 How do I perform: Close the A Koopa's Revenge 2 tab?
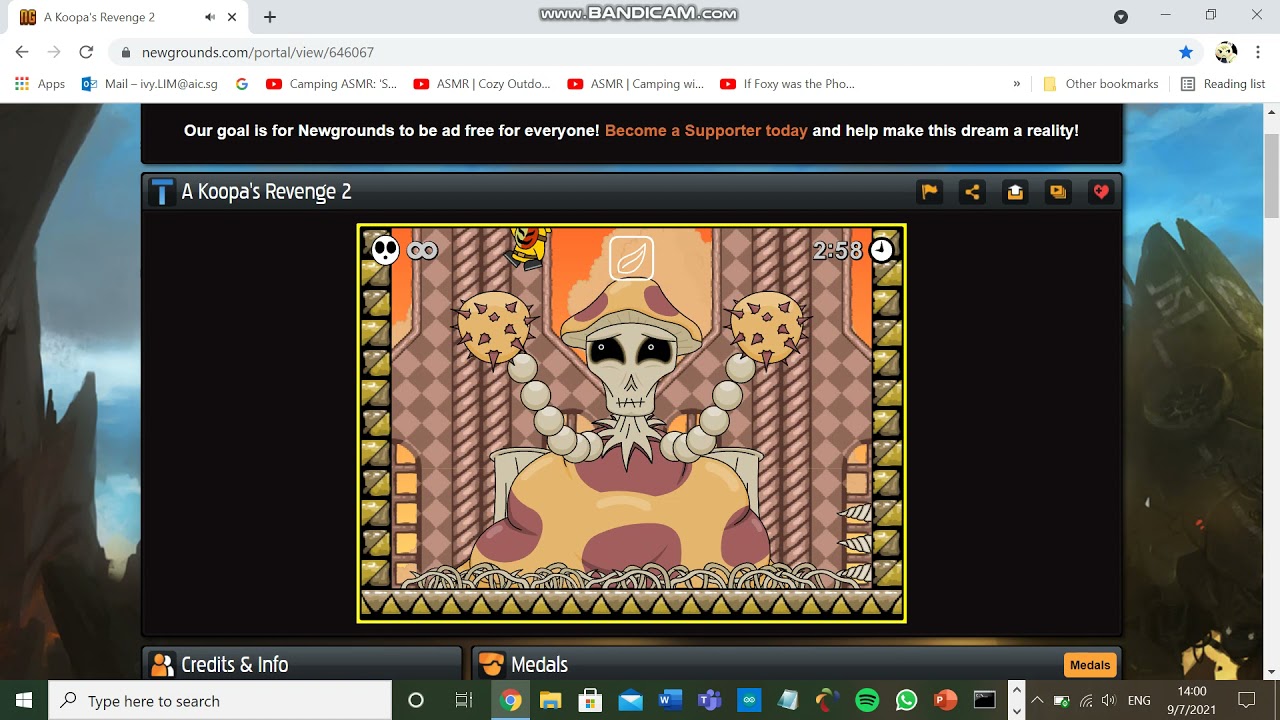(232, 17)
